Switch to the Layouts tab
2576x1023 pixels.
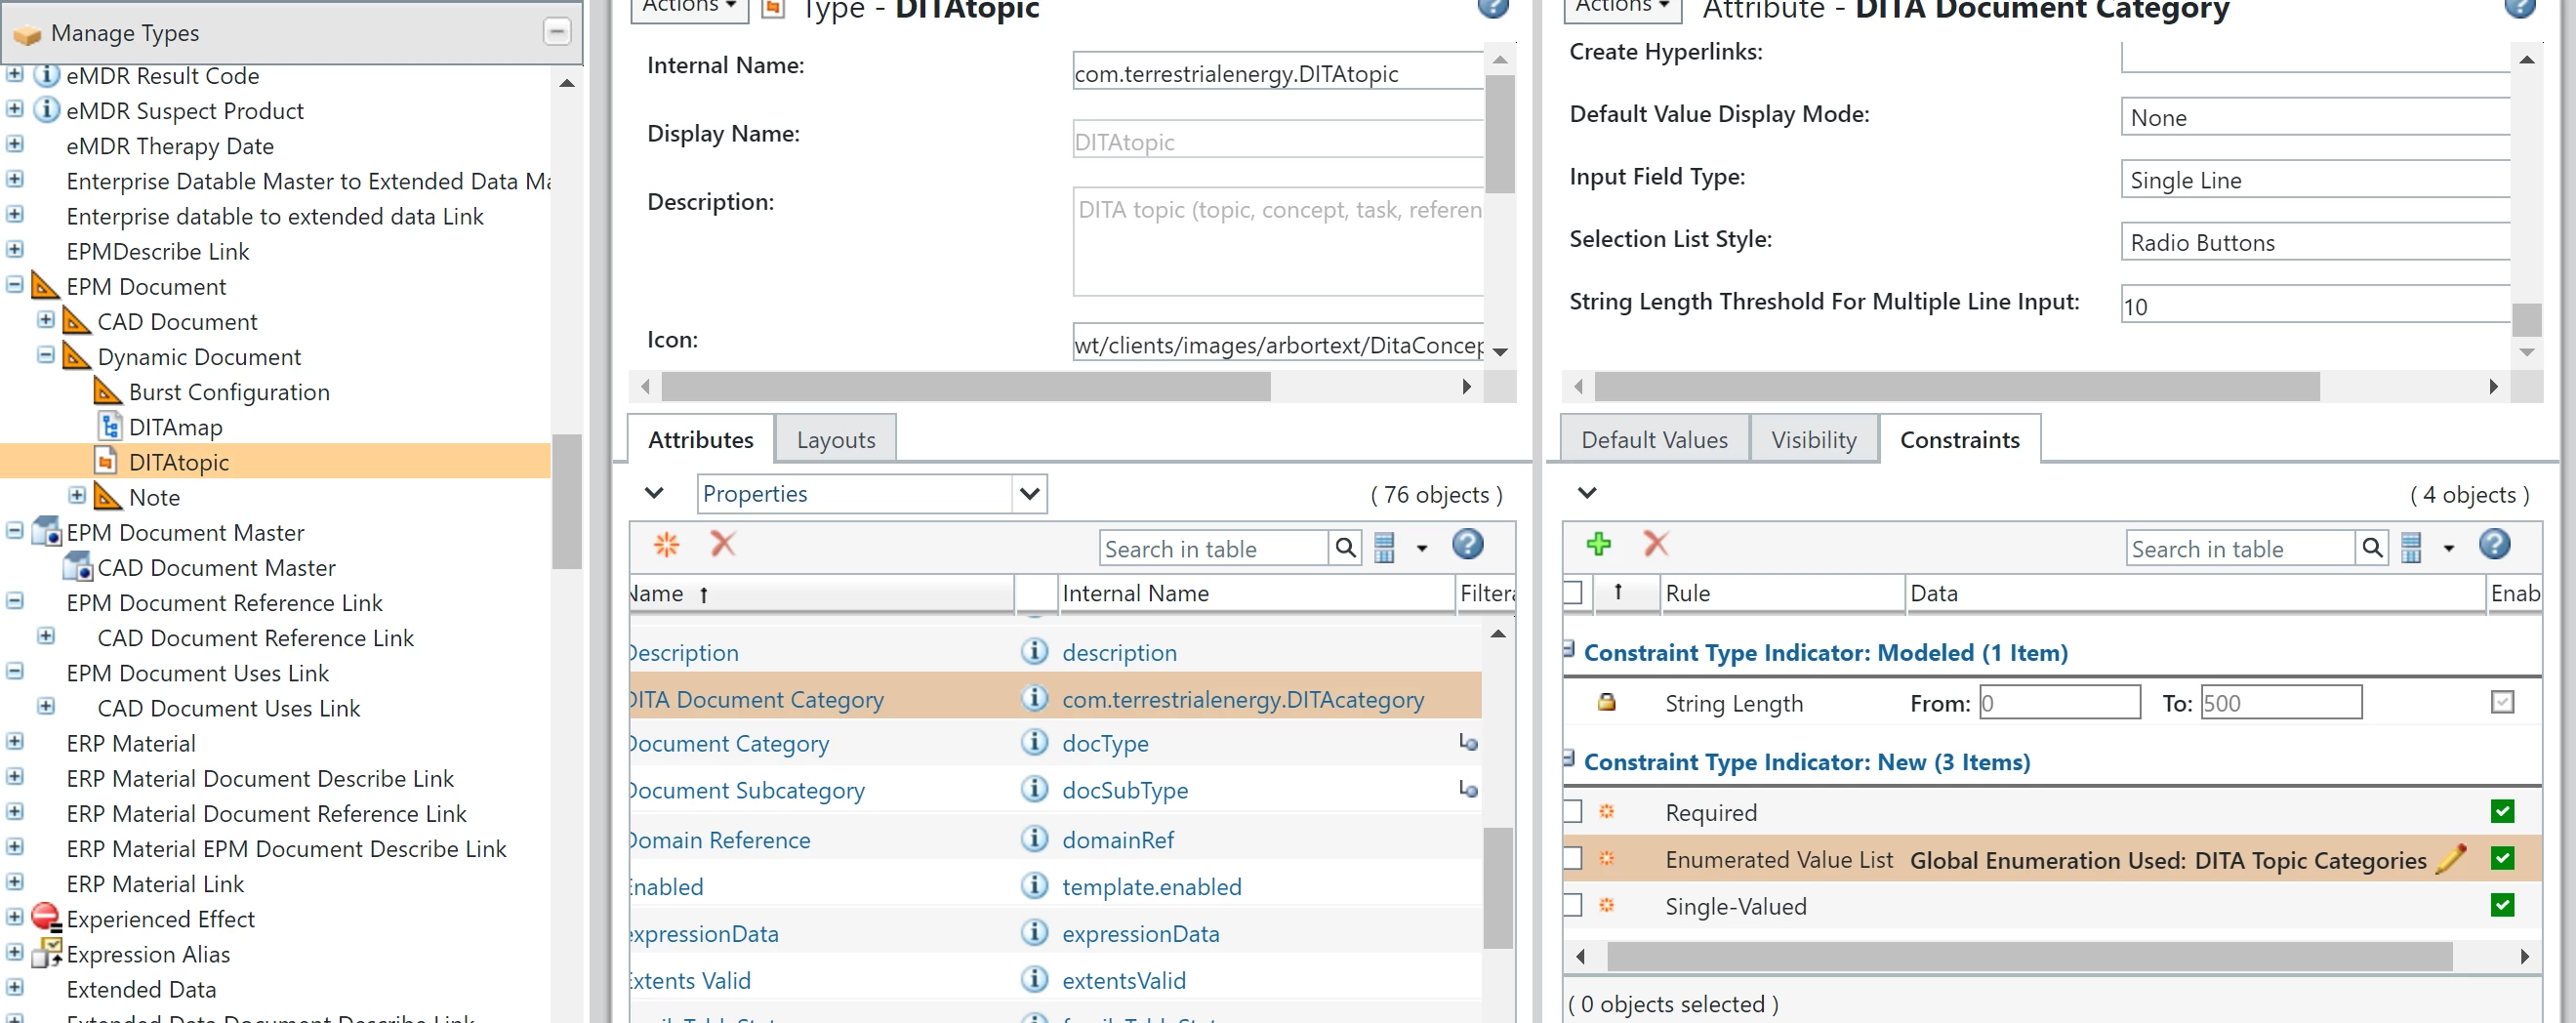(x=836, y=439)
